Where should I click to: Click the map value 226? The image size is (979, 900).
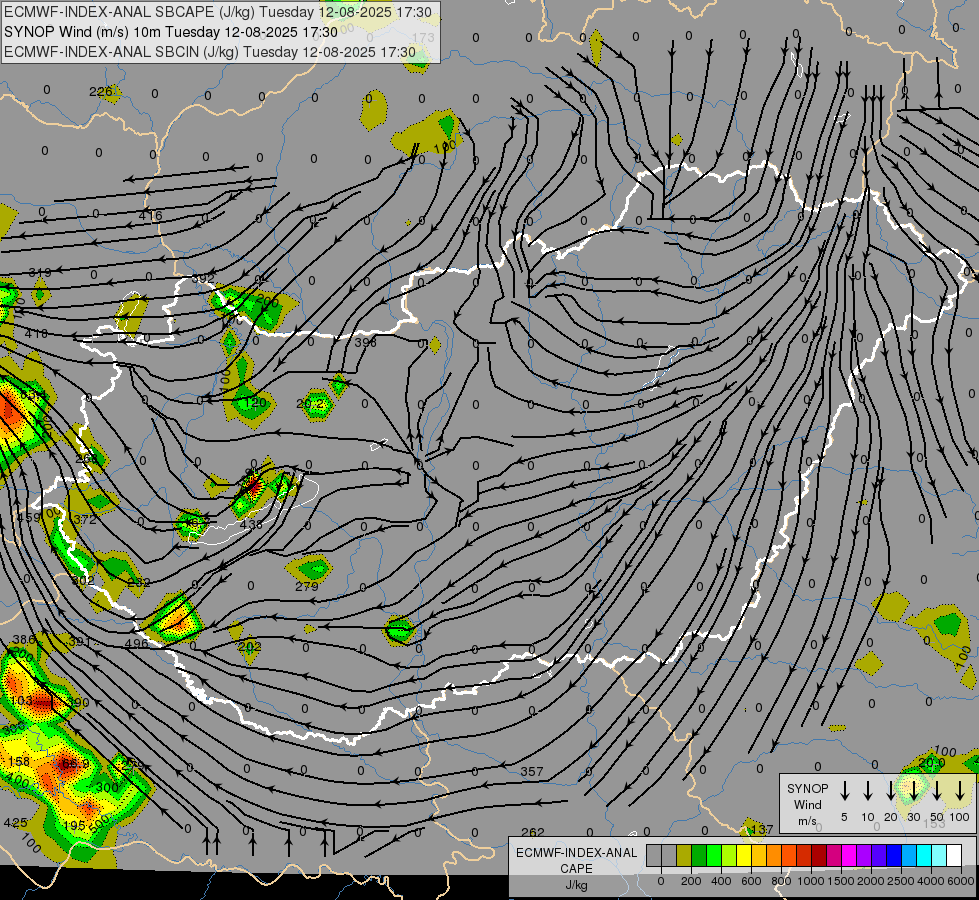101,92
